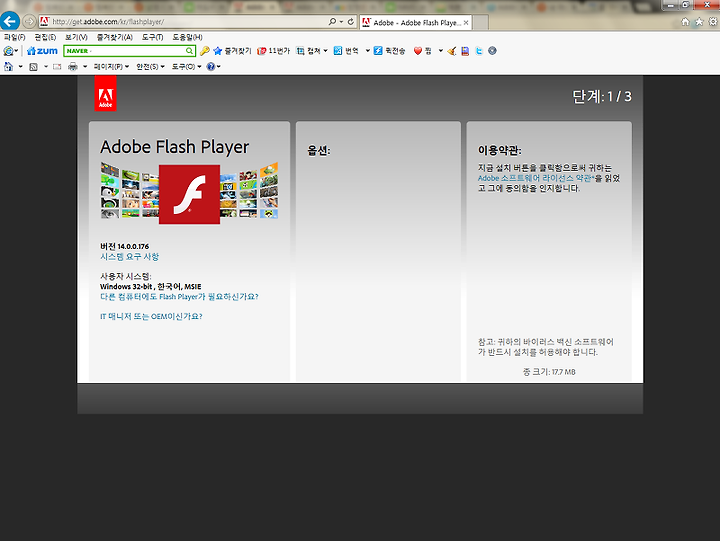Image resolution: width=720 pixels, height=541 pixels.
Task: Open the Home icon at top right
Action: click(685, 22)
